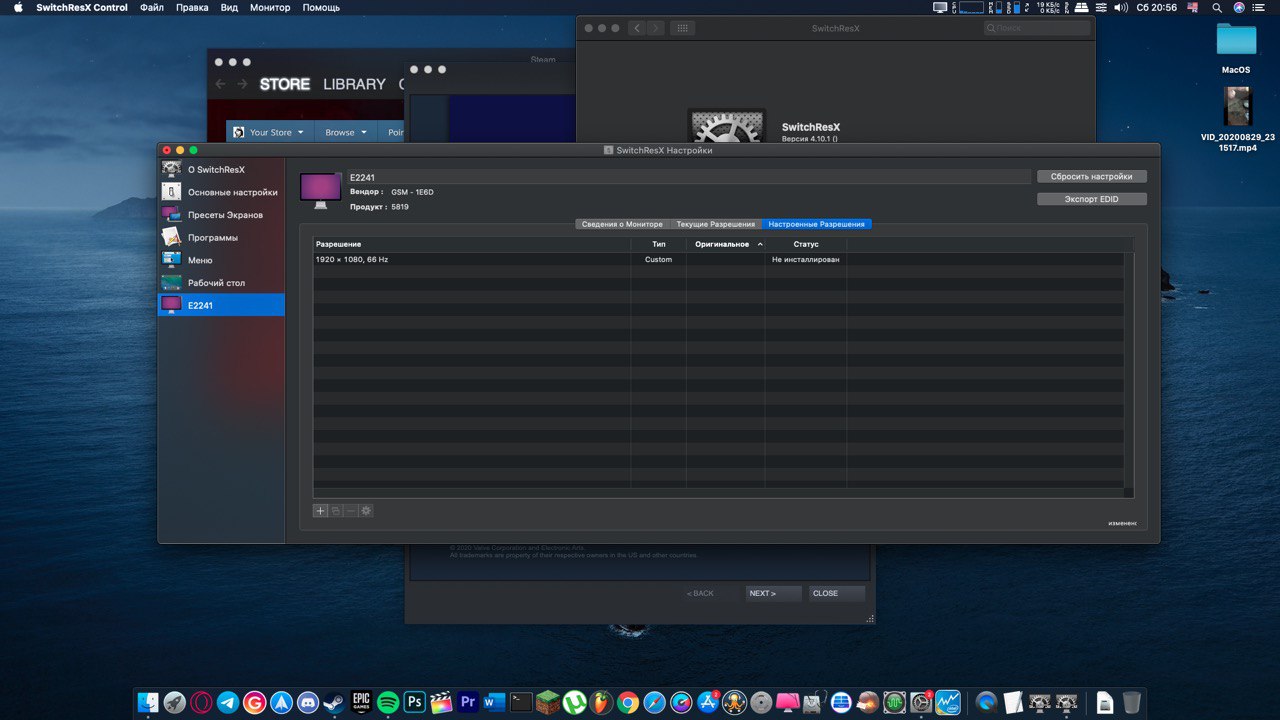Viewport: 1280px width, 720px height.
Task: Sort by Разрешение column header
Action: [x=472, y=244]
